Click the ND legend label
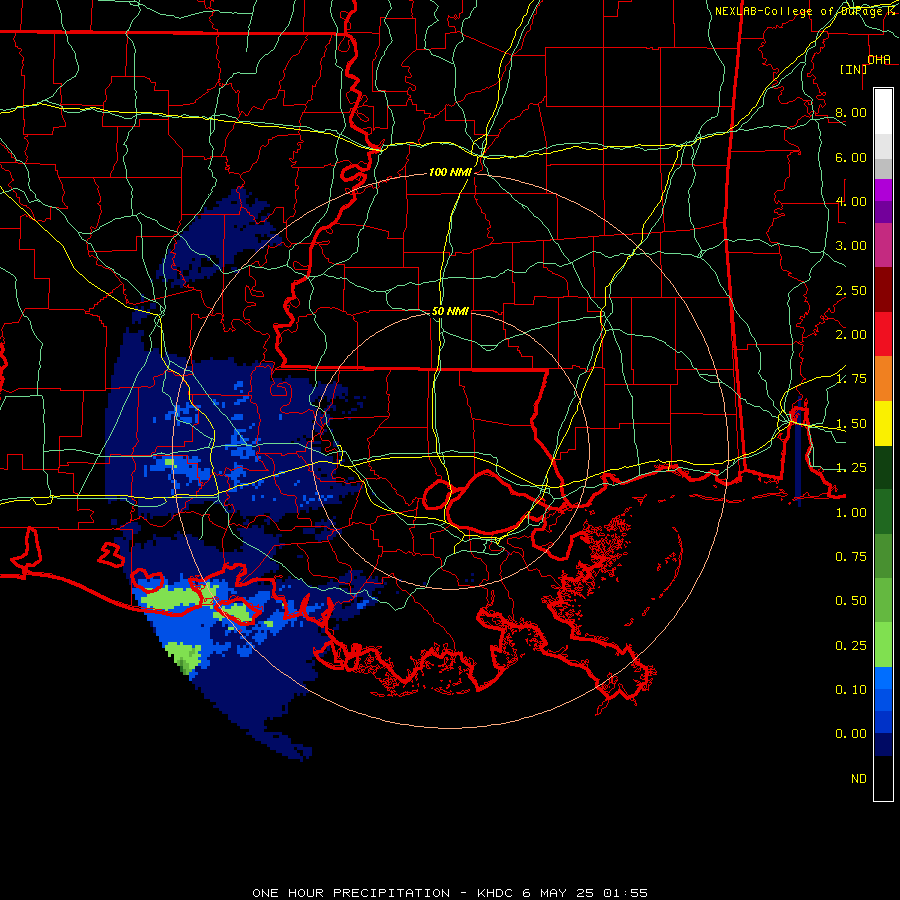900x900 pixels. [859, 779]
